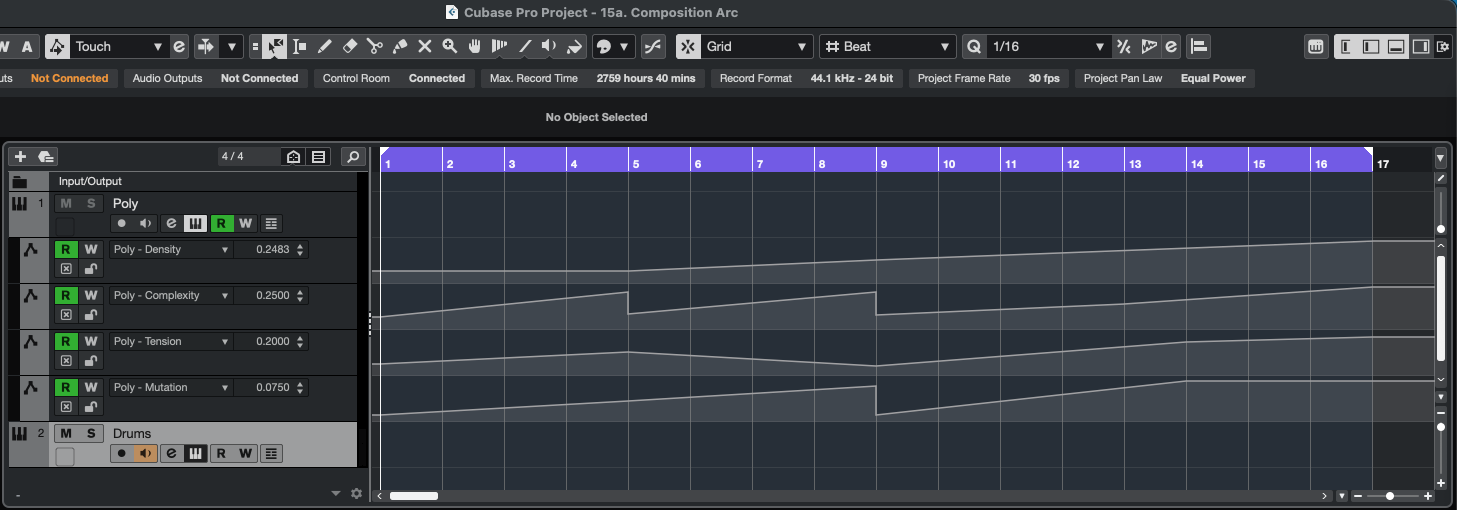Select the Split scissors tool
The width and height of the screenshot is (1457, 510).
(x=375, y=46)
